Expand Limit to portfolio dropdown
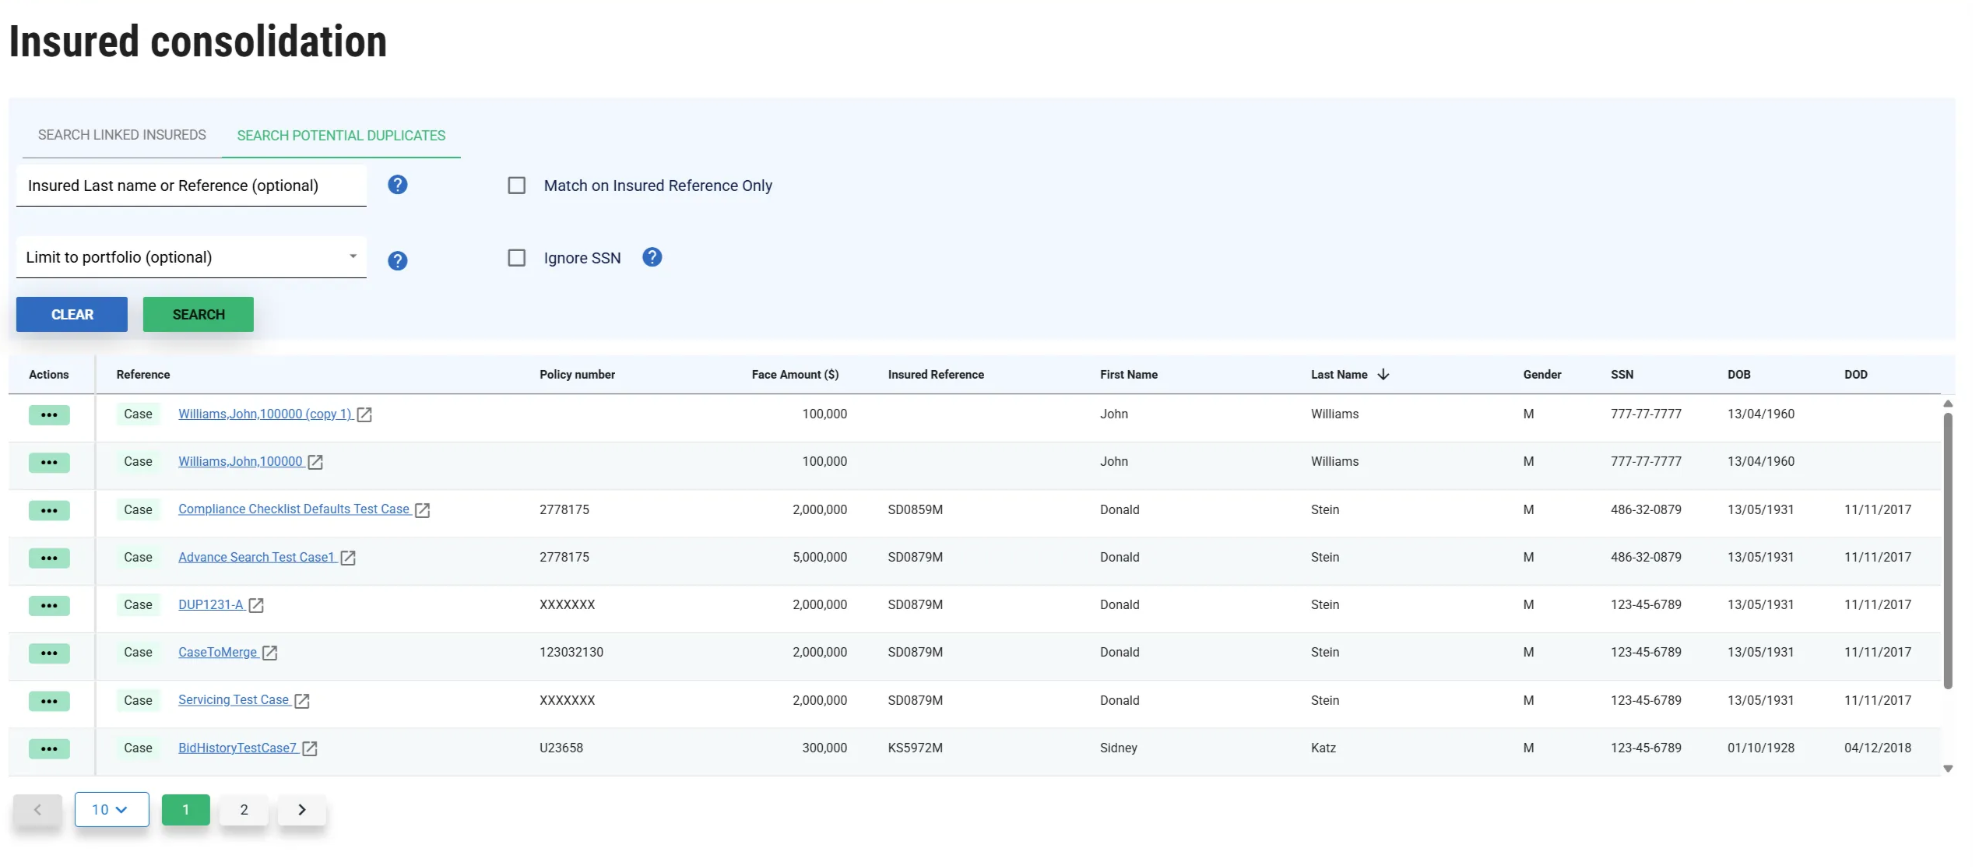1973x867 pixels. point(352,257)
